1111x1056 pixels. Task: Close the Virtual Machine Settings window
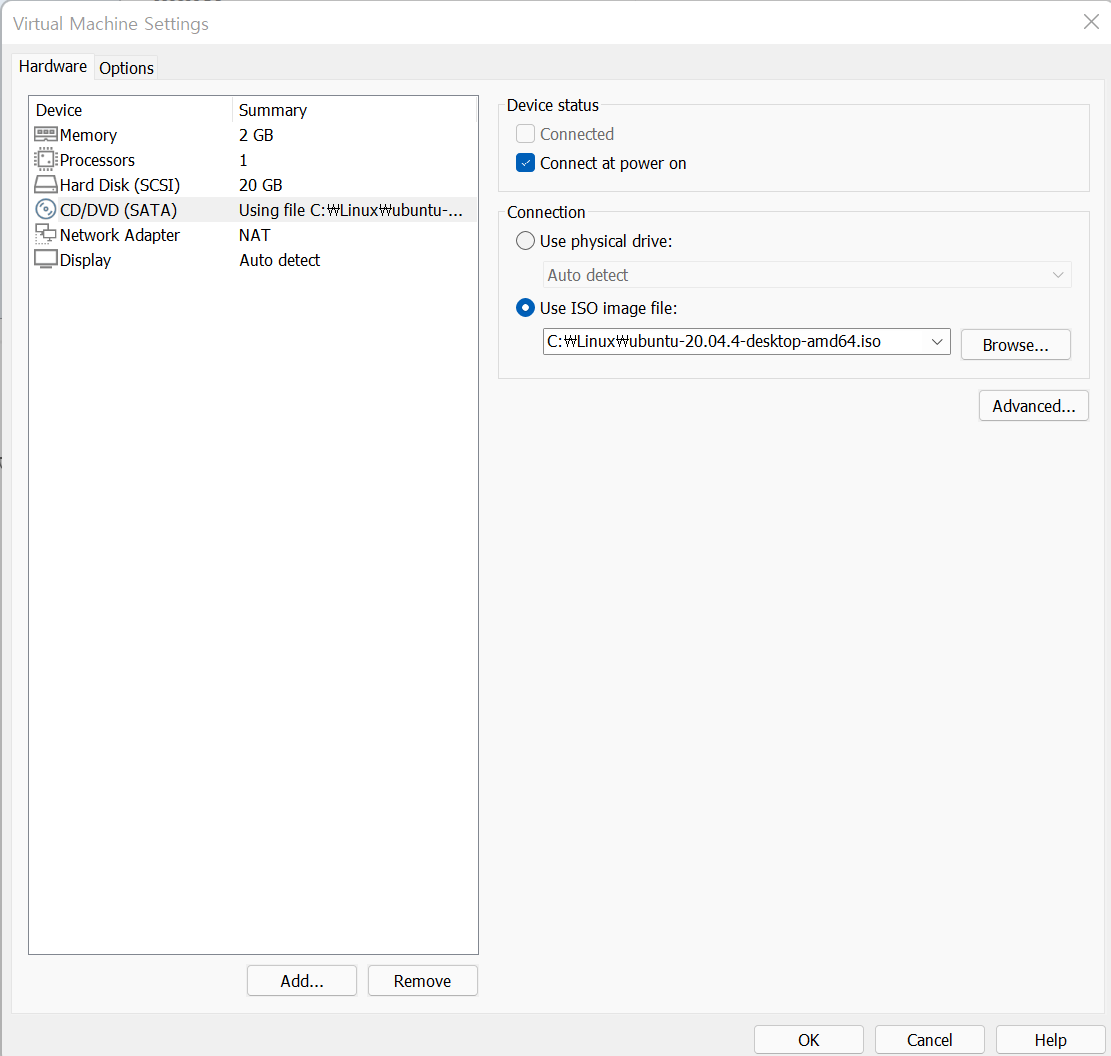[x=1091, y=22]
